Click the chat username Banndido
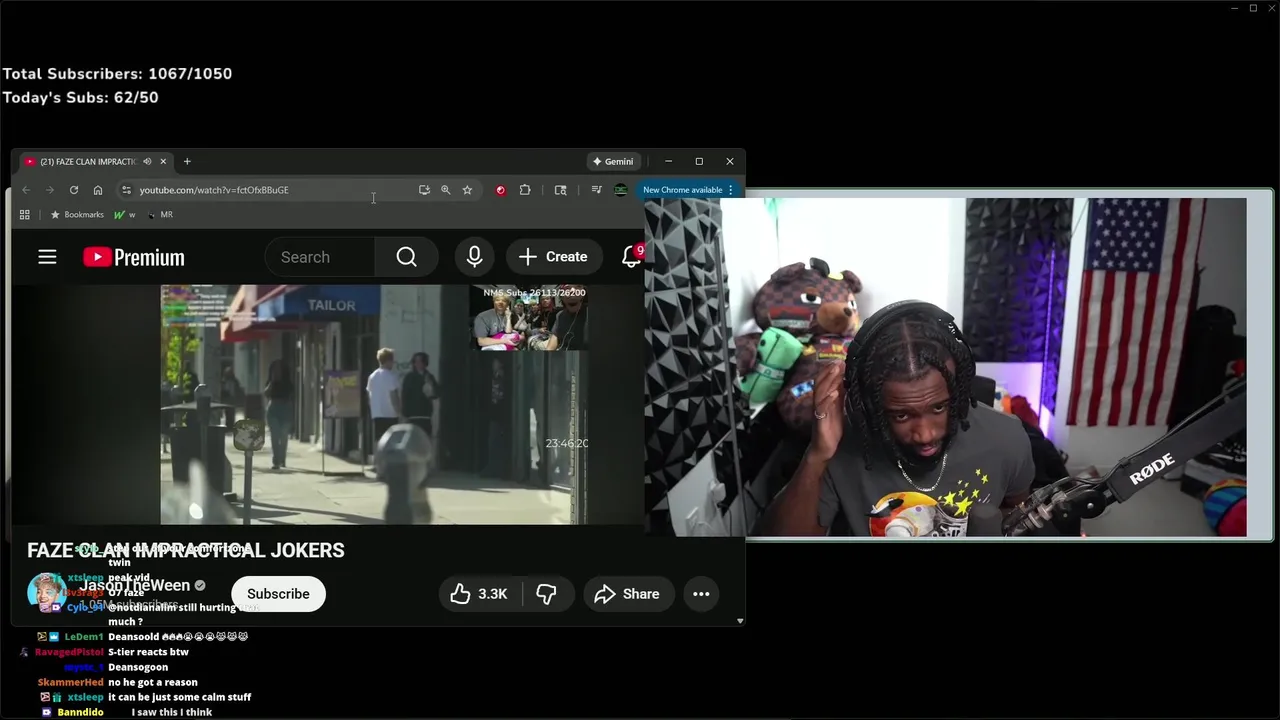Screen dimensions: 1280x720 pyautogui.click(x=80, y=712)
